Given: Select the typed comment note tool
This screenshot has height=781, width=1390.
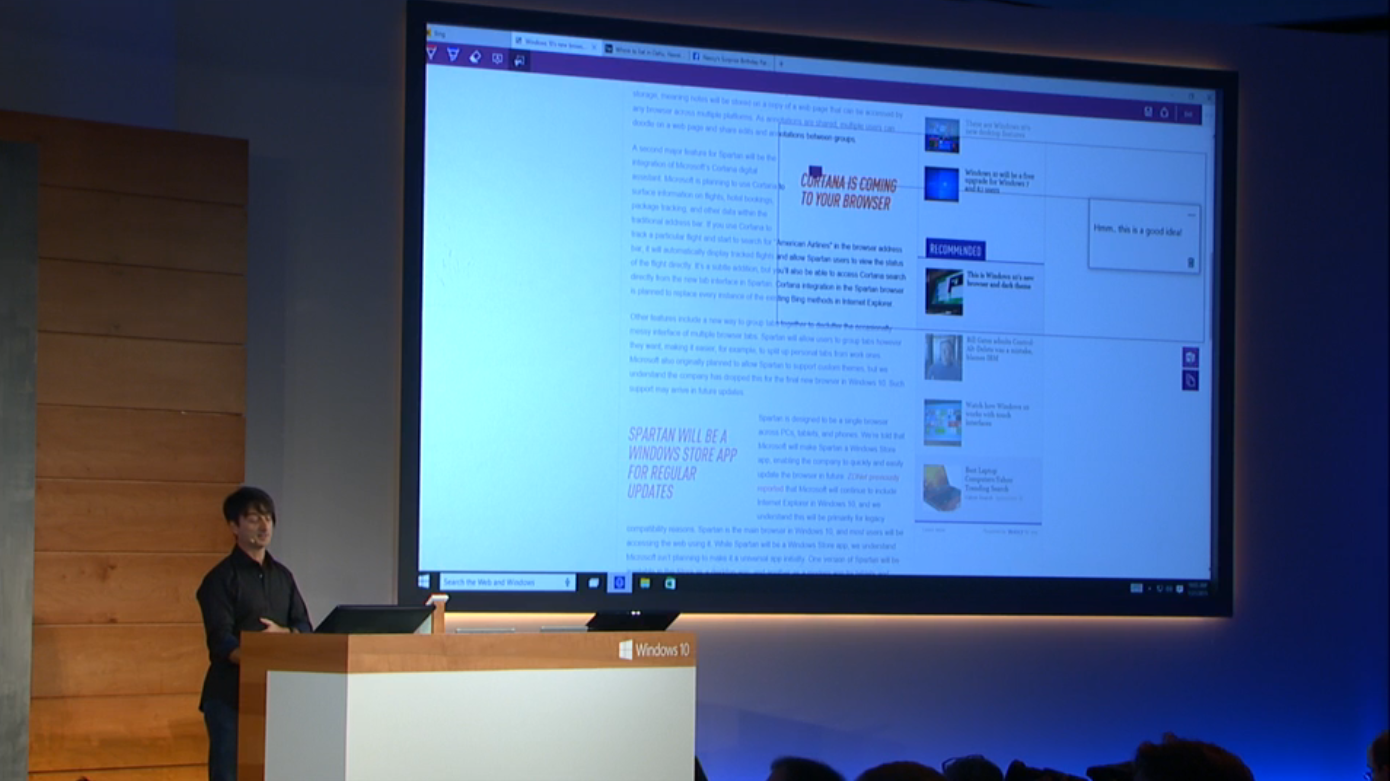Looking at the screenshot, I should coord(497,58).
